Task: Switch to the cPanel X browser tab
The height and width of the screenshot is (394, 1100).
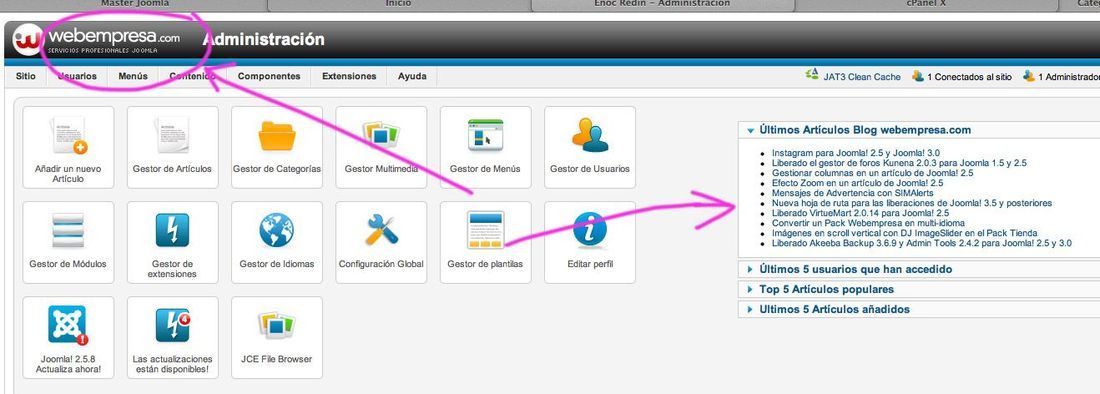Action: click(926, 4)
